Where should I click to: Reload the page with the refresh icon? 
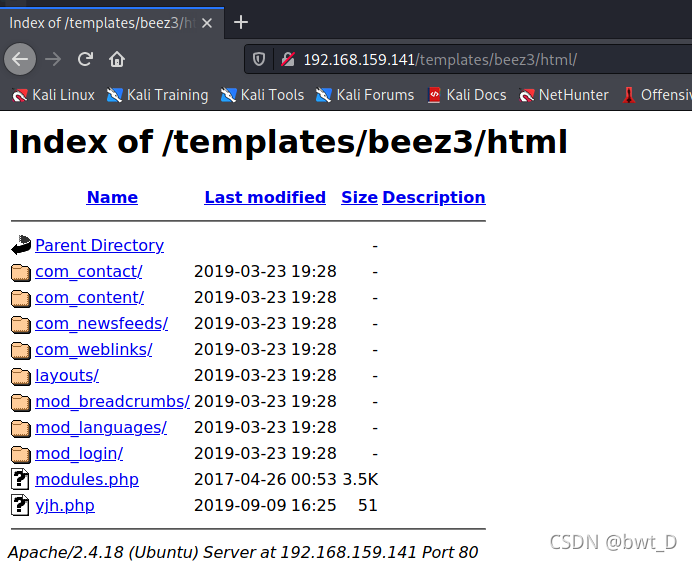coord(85,59)
